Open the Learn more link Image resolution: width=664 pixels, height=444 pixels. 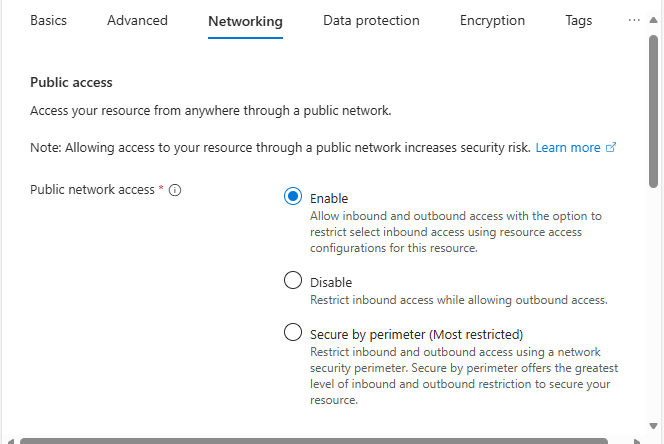point(568,148)
